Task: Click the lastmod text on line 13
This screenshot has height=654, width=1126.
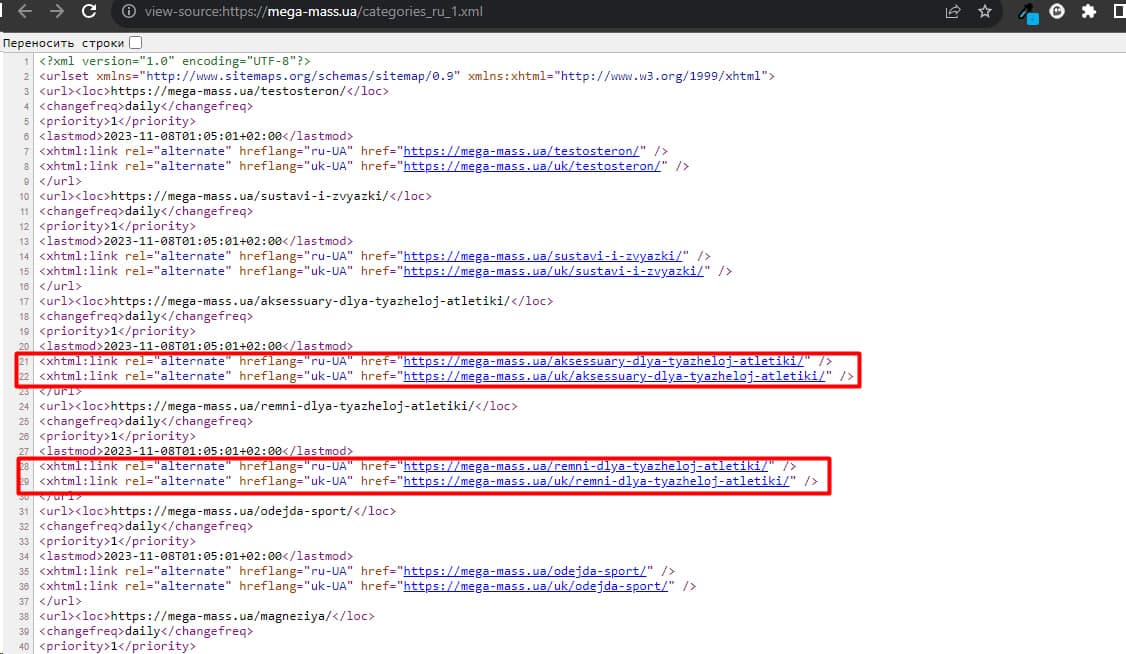Action: pyautogui.click(x=196, y=240)
